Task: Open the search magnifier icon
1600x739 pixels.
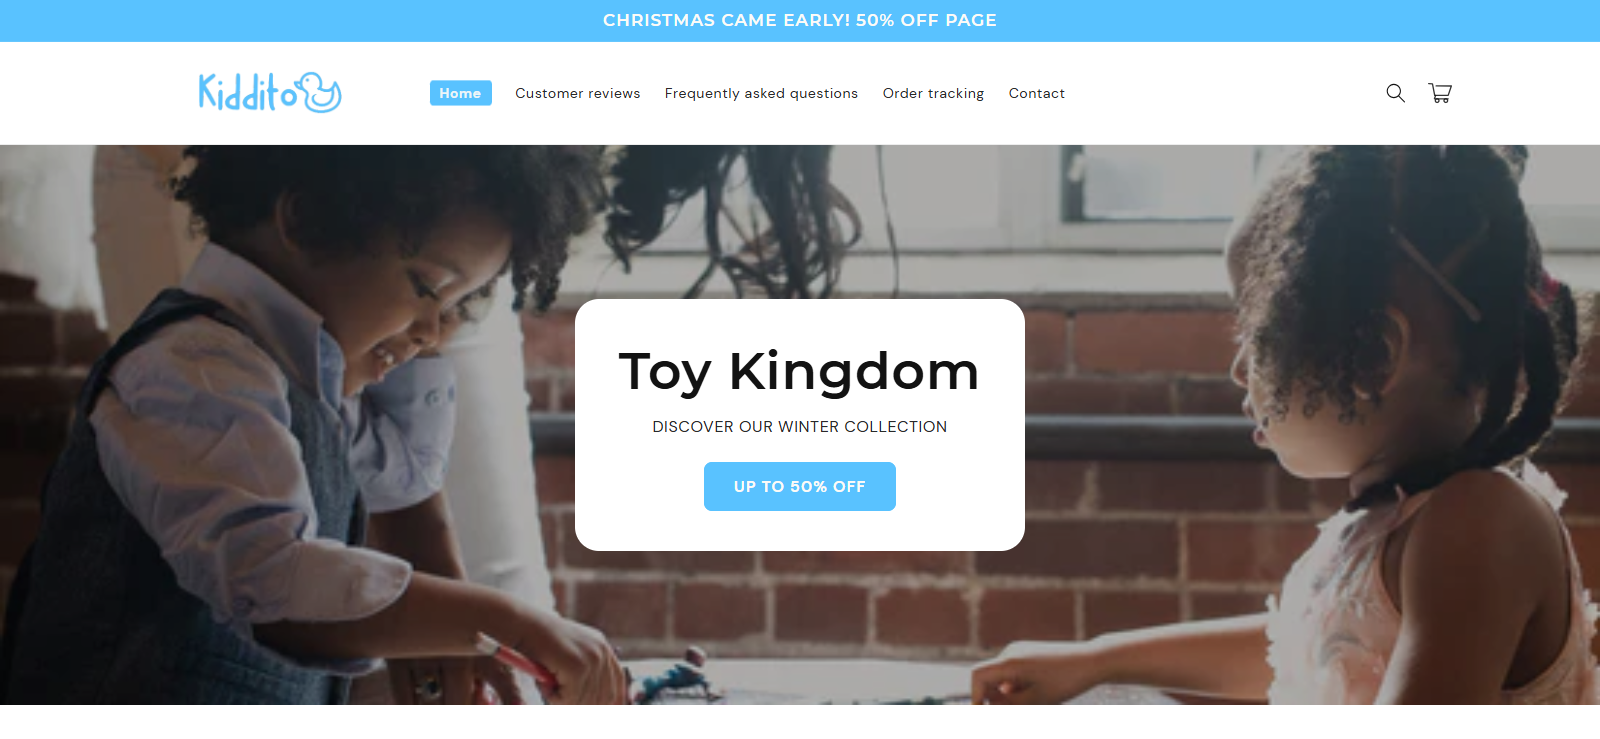Action: [1395, 93]
